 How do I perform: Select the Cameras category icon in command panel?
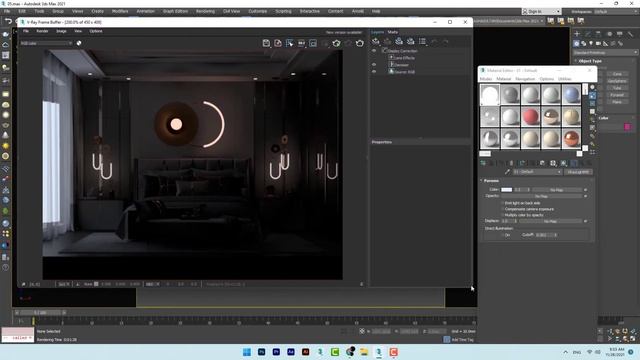[598, 43]
